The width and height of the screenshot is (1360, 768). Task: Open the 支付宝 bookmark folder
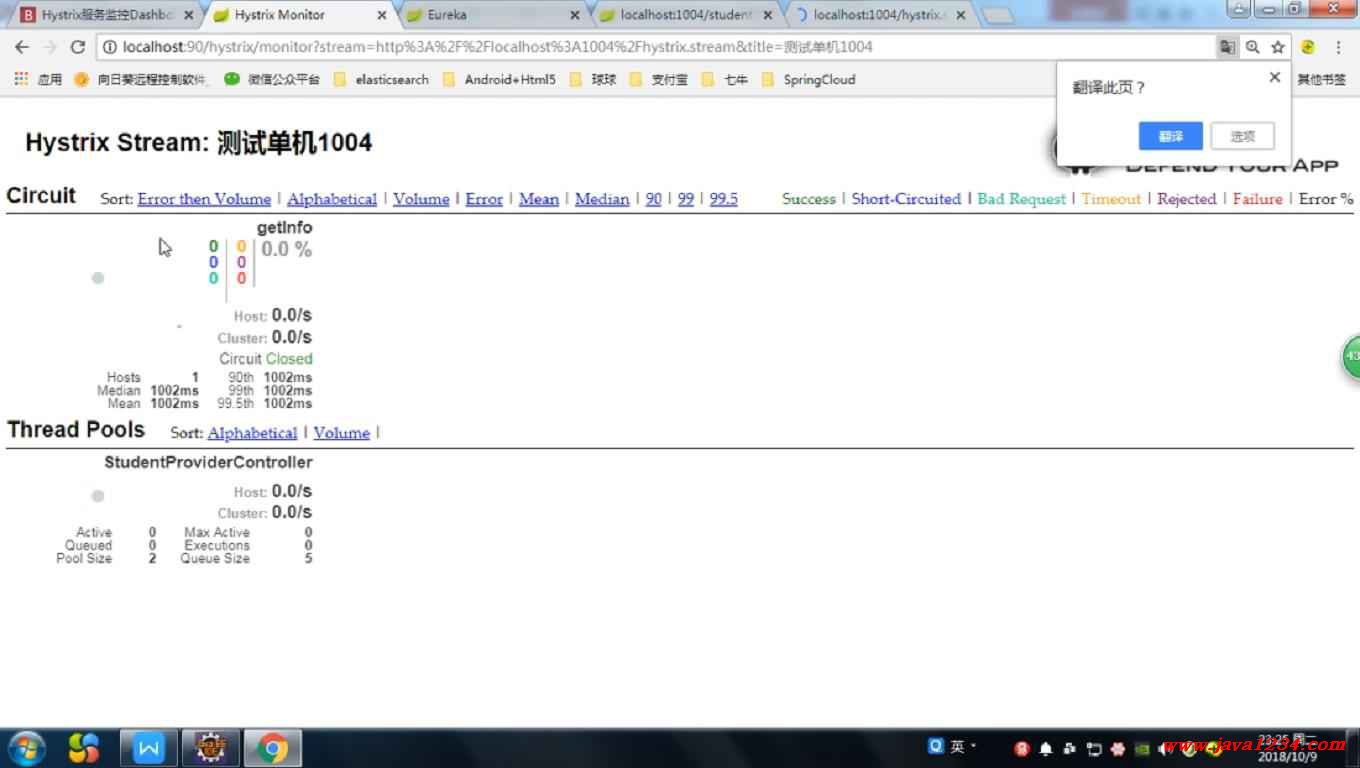tap(659, 79)
